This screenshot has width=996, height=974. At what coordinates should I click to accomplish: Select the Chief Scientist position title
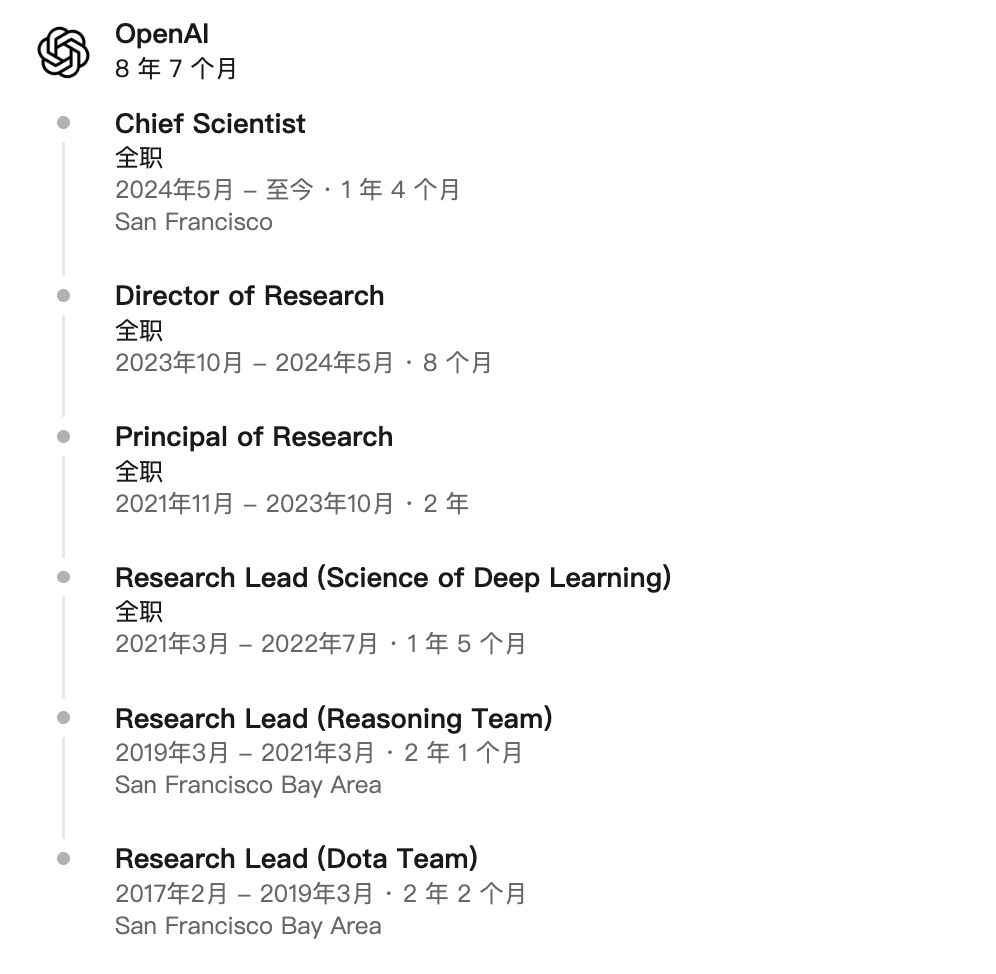(x=210, y=123)
